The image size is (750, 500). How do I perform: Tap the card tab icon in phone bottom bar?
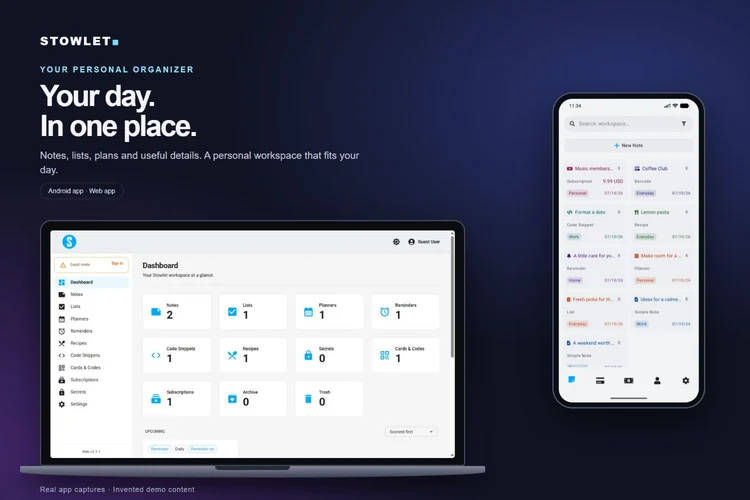pos(600,381)
